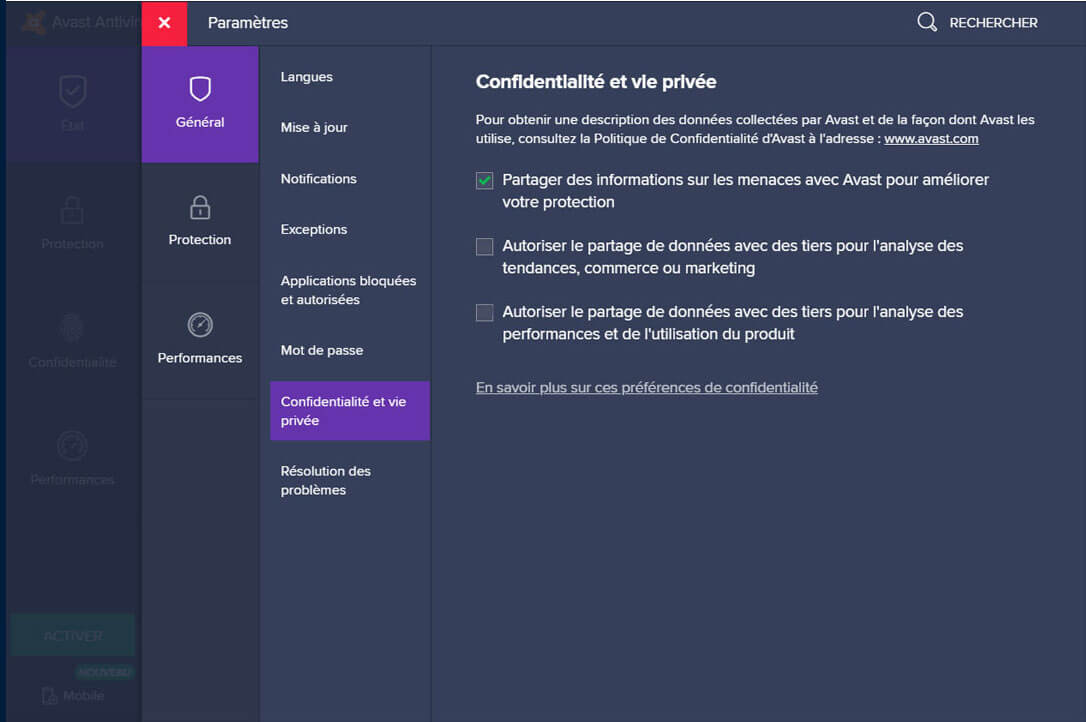
Task: Open the Mobile item in main sidebar
Action: [x=73, y=696]
